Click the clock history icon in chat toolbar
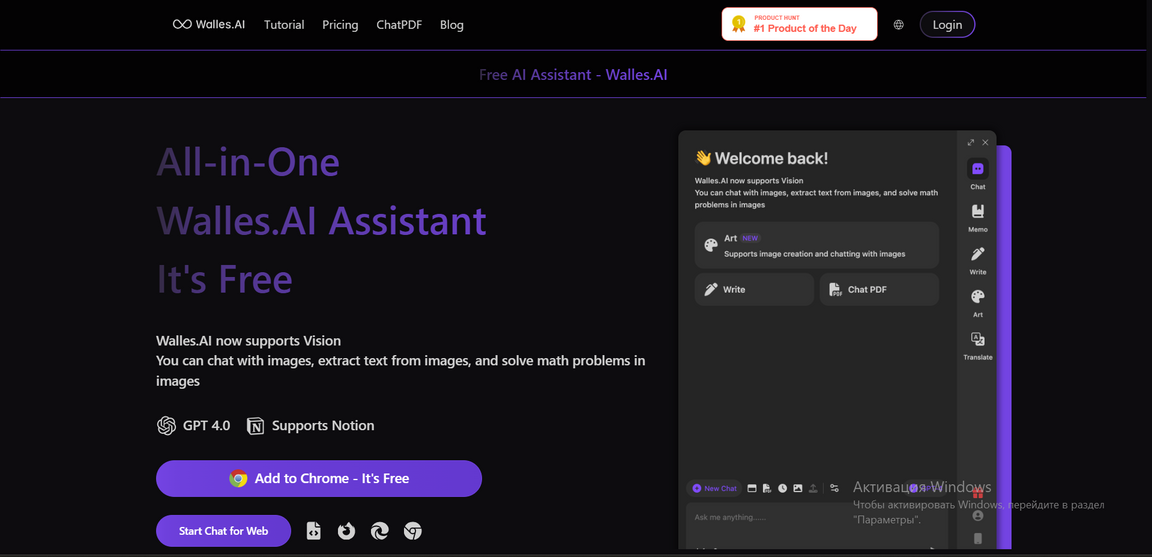 pyautogui.click(x=782, y=488)
